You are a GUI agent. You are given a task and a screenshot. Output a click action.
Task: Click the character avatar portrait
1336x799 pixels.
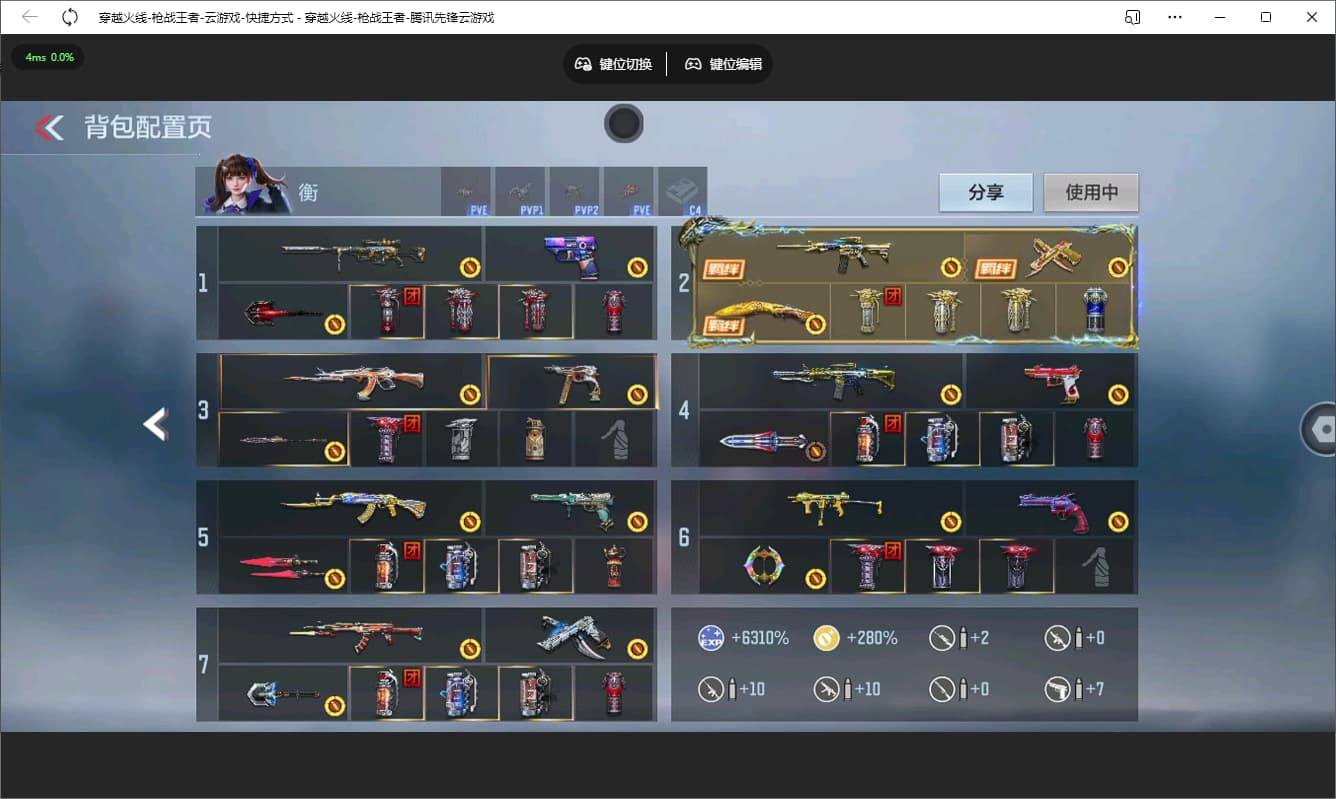[243, 185]
